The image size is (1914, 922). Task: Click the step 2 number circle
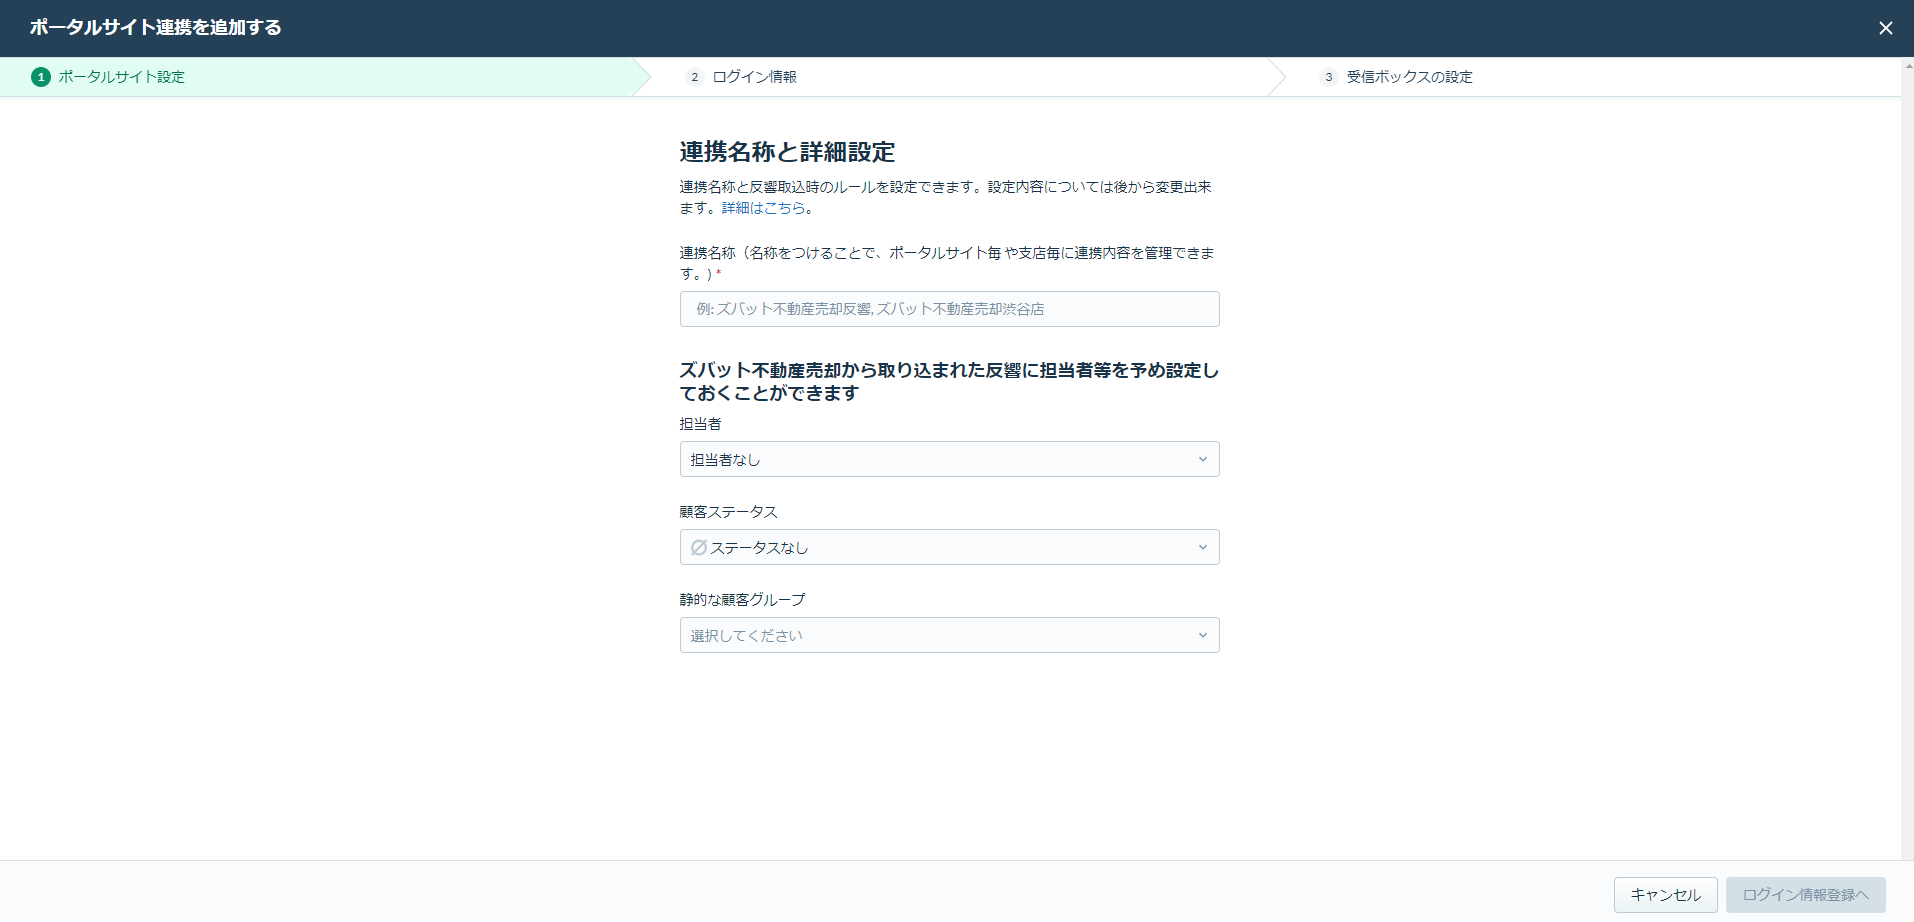(695, 77)
